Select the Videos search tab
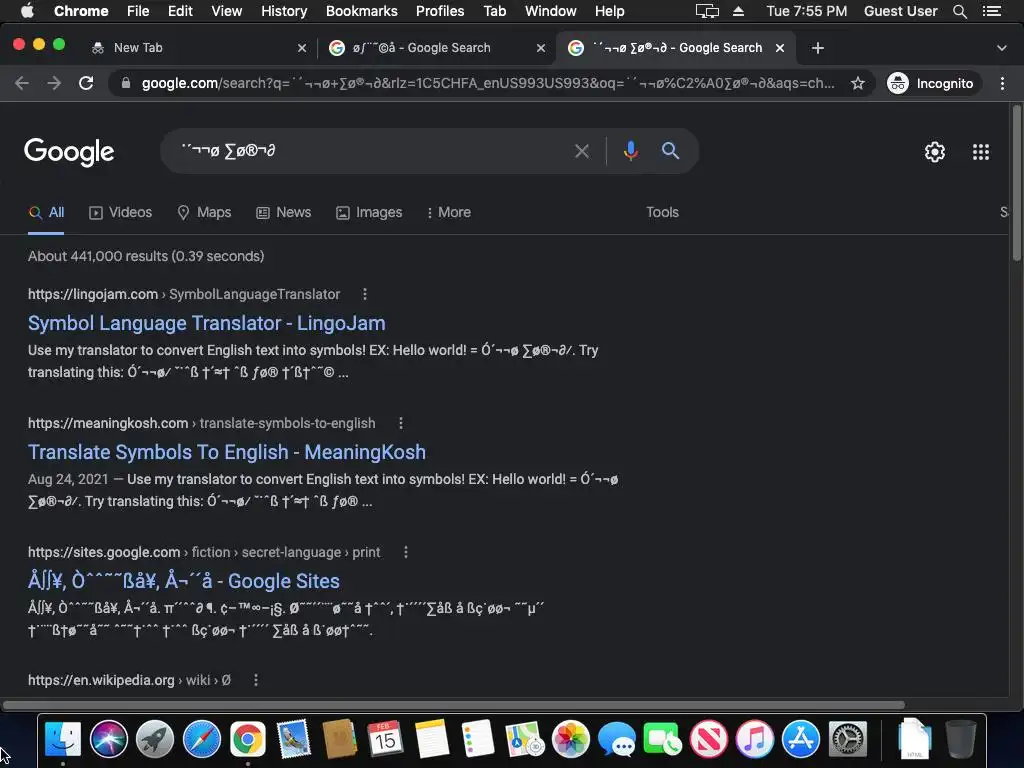1024x768 pixels. (121, 212)
